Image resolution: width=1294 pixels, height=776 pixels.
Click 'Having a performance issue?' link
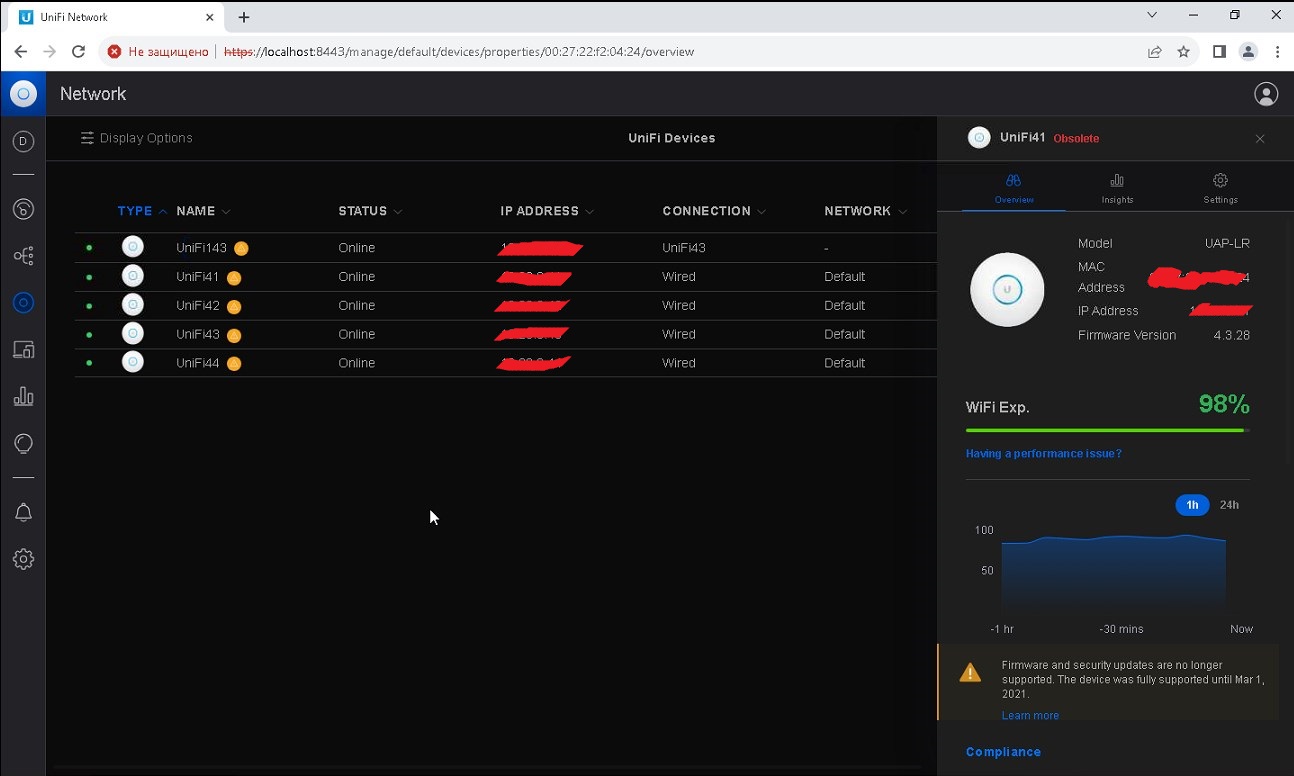point(1043,454)
